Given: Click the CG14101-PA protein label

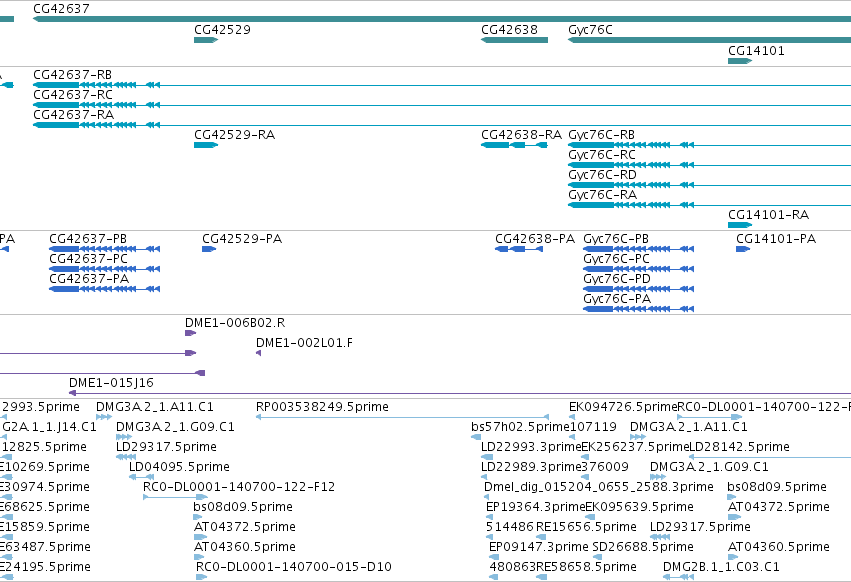Looking at the screenshot, I should click(776, 239).
